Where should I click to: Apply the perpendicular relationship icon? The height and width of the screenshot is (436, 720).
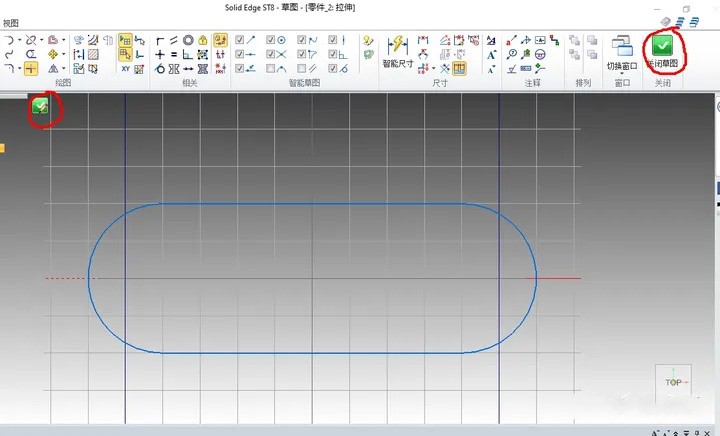click(188, 55)
